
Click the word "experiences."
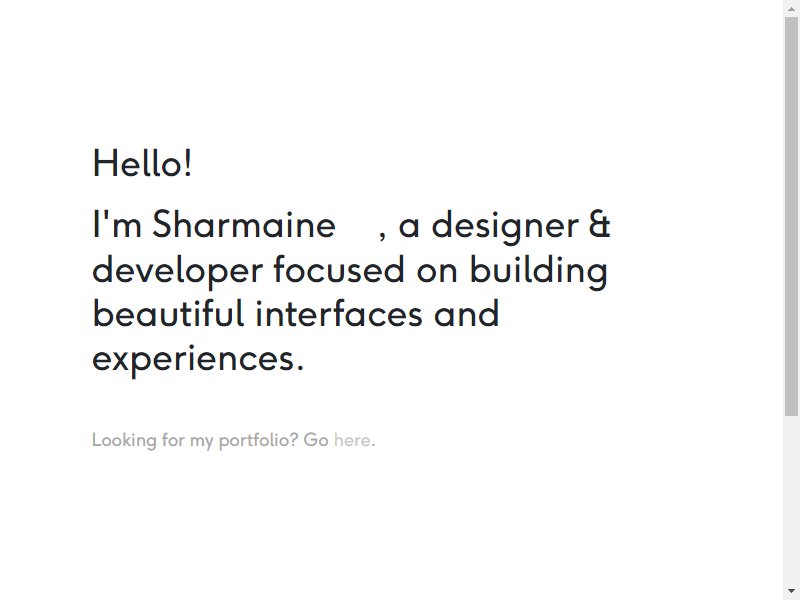(x=198, y=360)
